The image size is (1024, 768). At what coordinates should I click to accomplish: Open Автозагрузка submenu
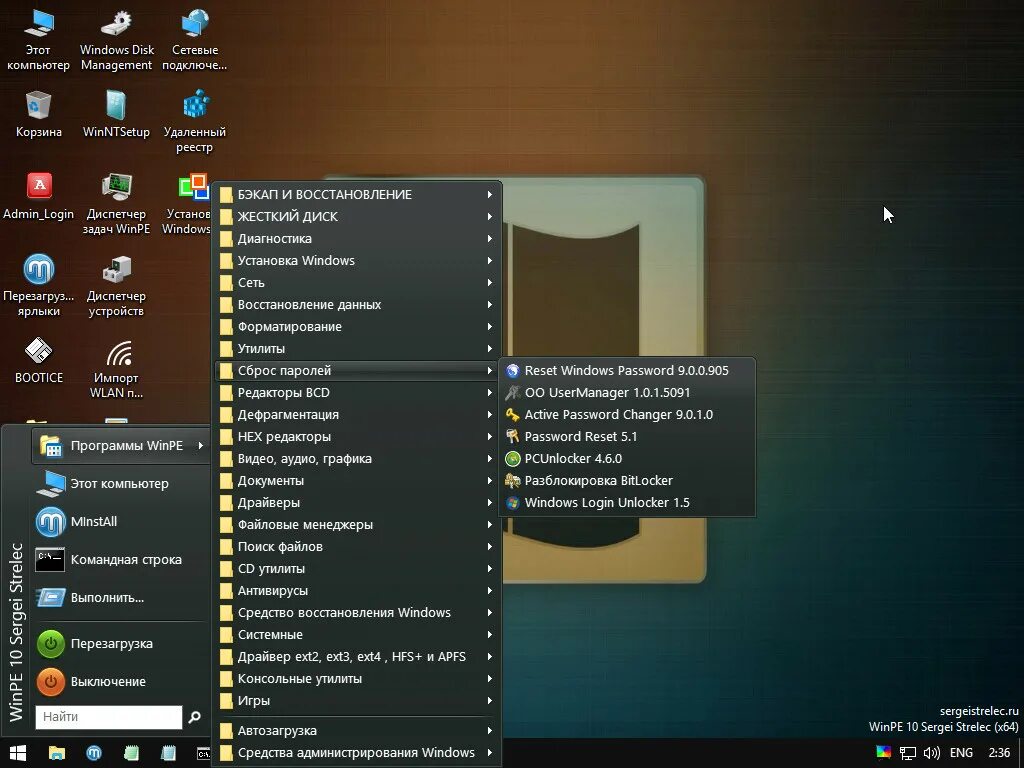tap(357, 731)
